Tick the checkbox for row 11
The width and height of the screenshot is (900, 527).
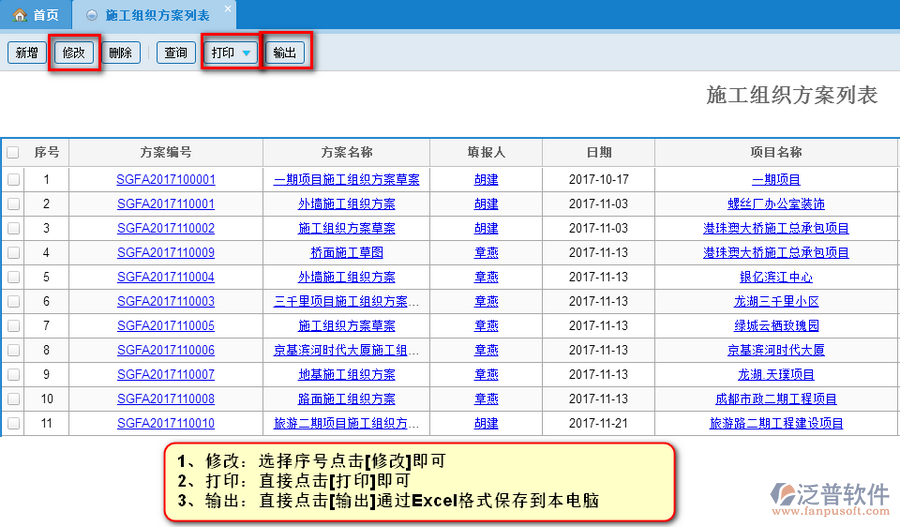[13, 423]
